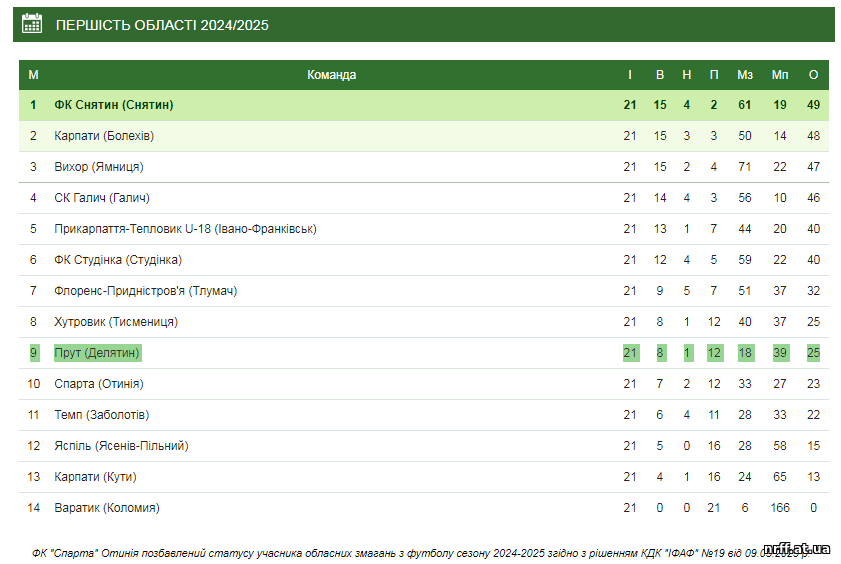Click the Мз goals scored header

pyautogui.click(x=744, y=75)
